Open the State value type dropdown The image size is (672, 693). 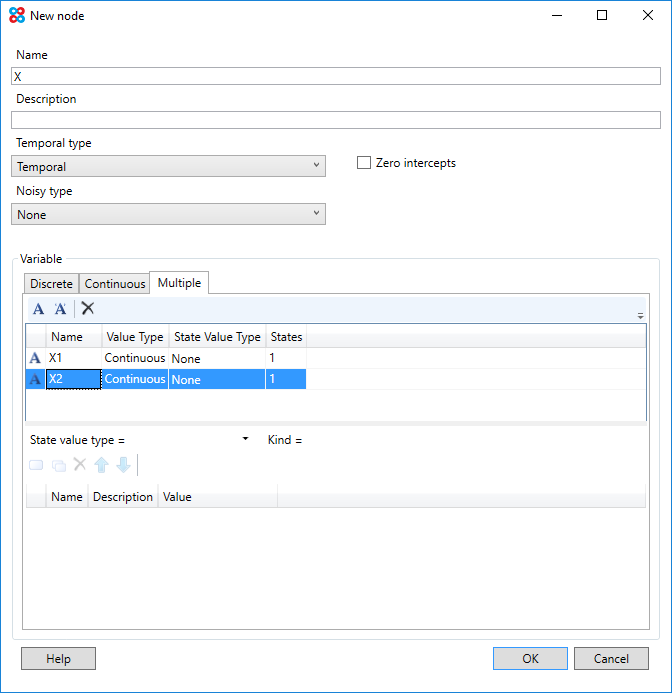tap(245, 439)
